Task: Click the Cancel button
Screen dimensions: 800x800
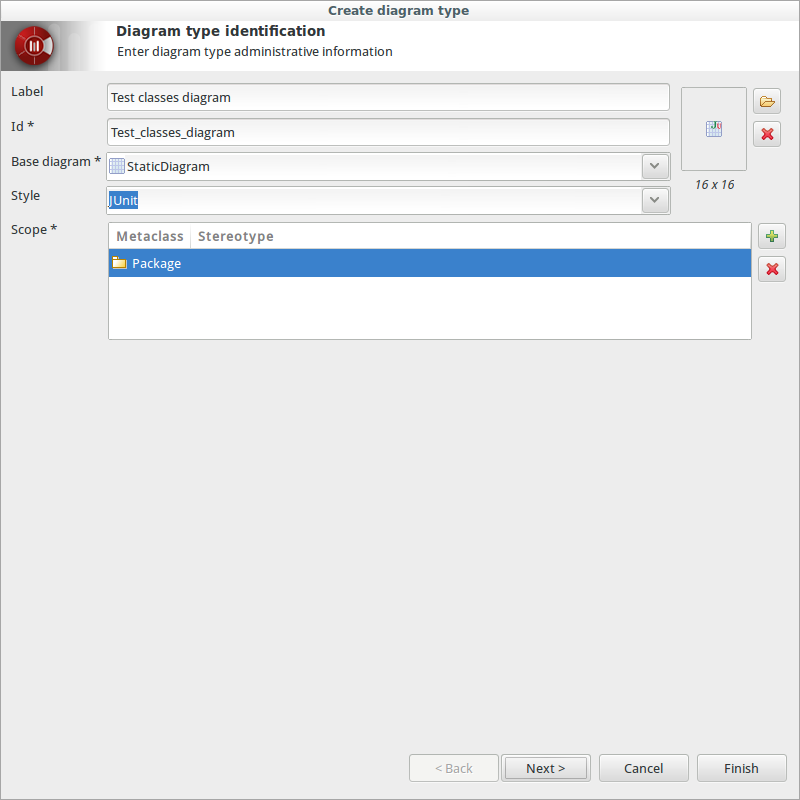Action: pyautogui.click(x=643, y=768)
